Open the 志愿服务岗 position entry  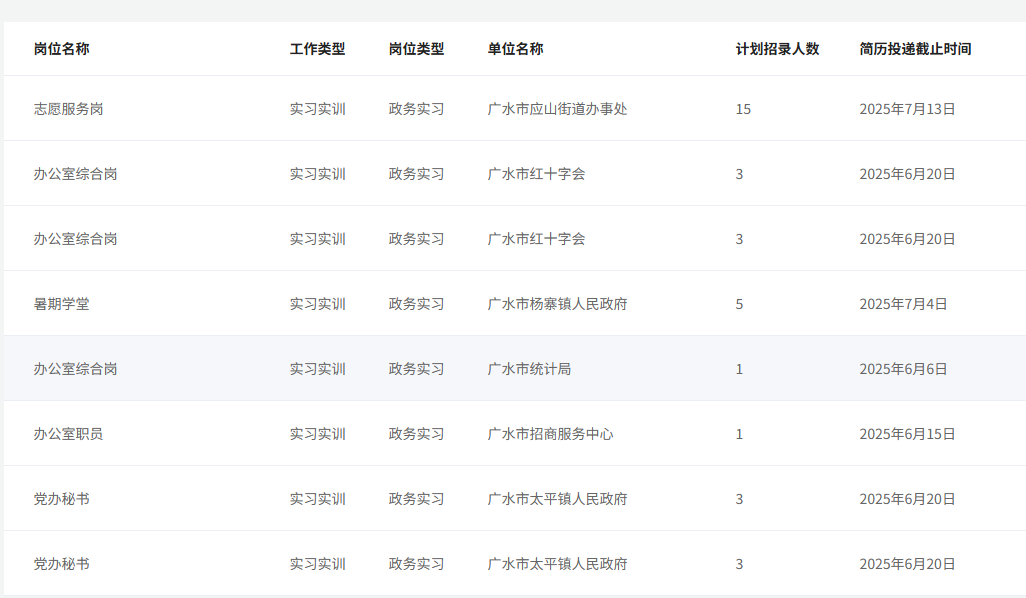point(69,109)
